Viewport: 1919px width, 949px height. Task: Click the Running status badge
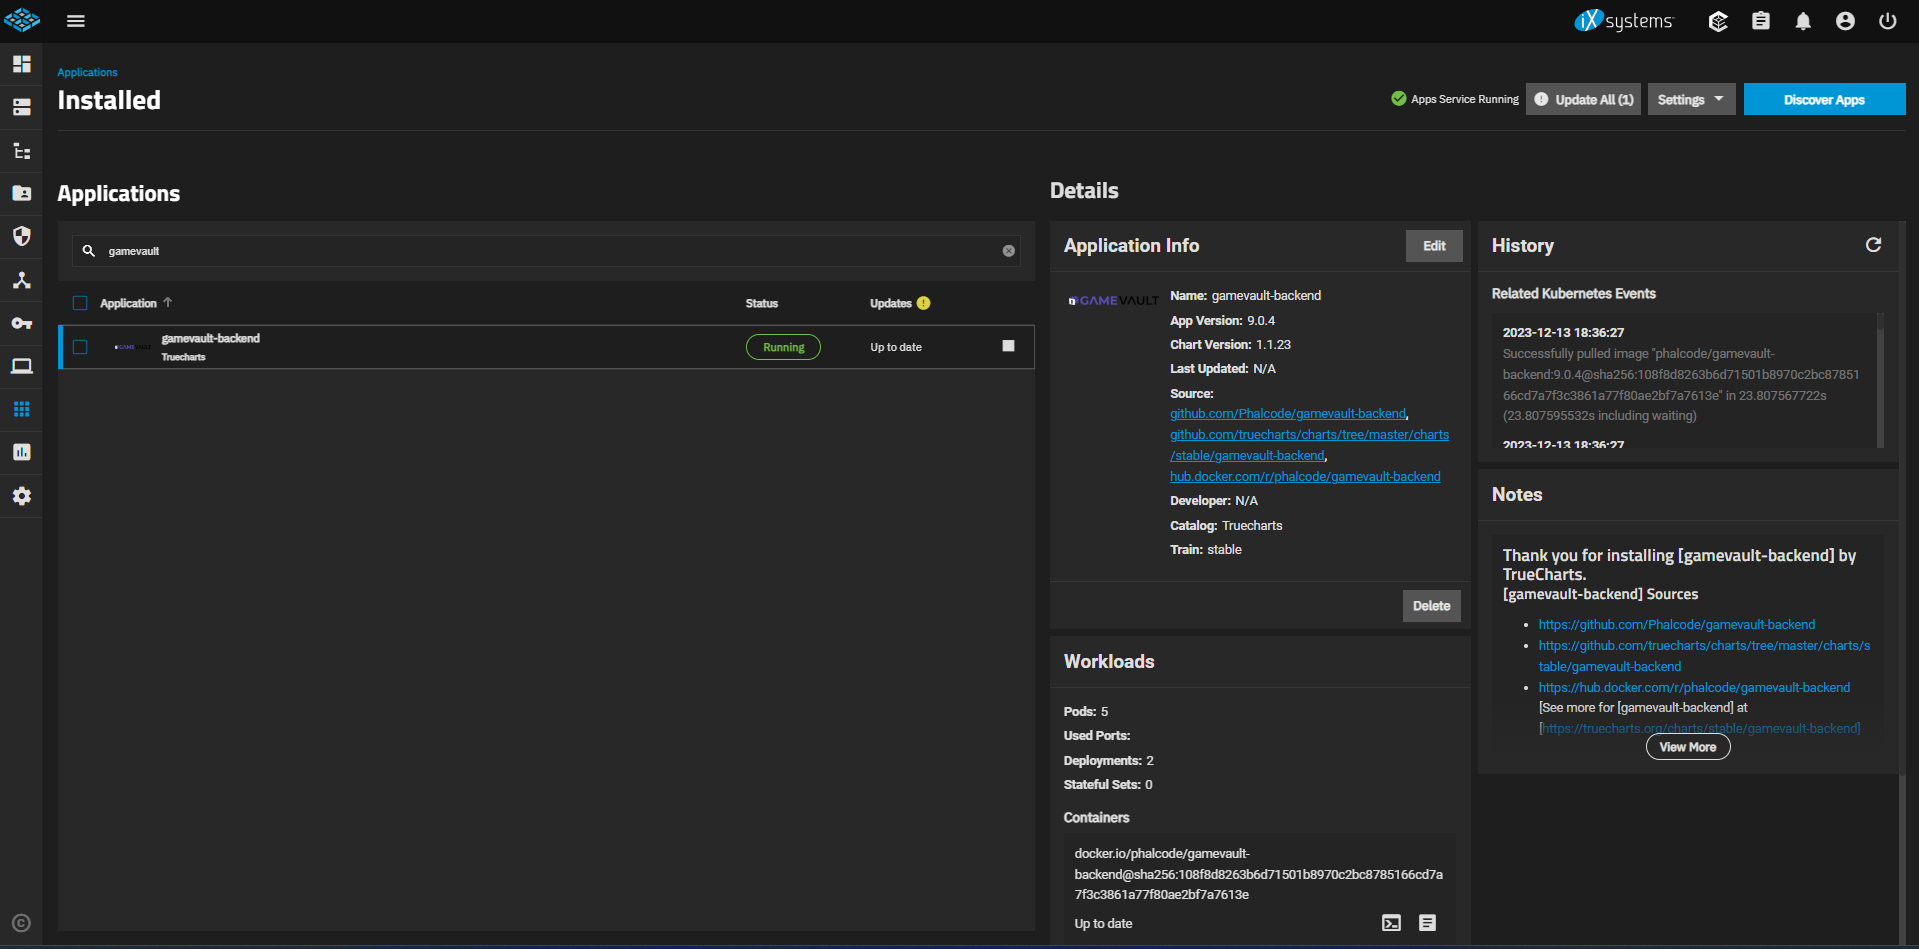[783, 347]
